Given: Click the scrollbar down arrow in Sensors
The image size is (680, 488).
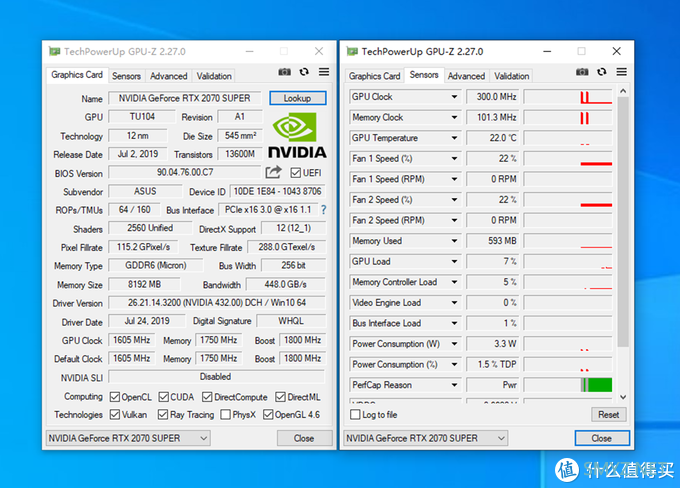Looking at the screenshot, I should pos(623,397).
